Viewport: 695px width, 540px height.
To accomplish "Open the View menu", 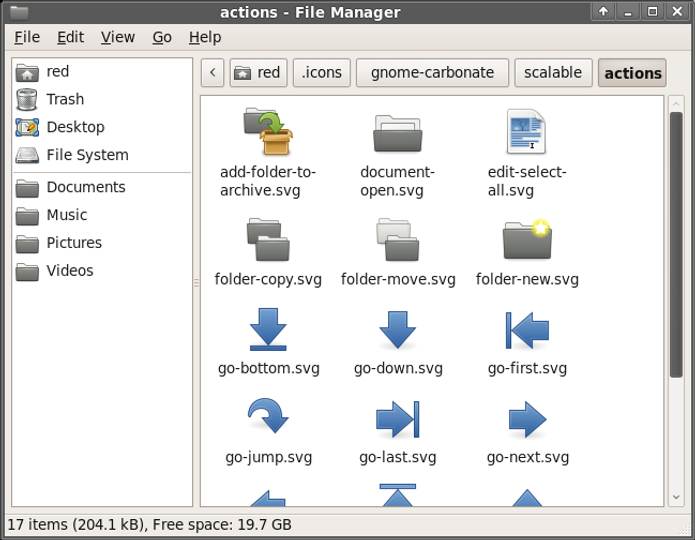I will [x=117, y=37].
